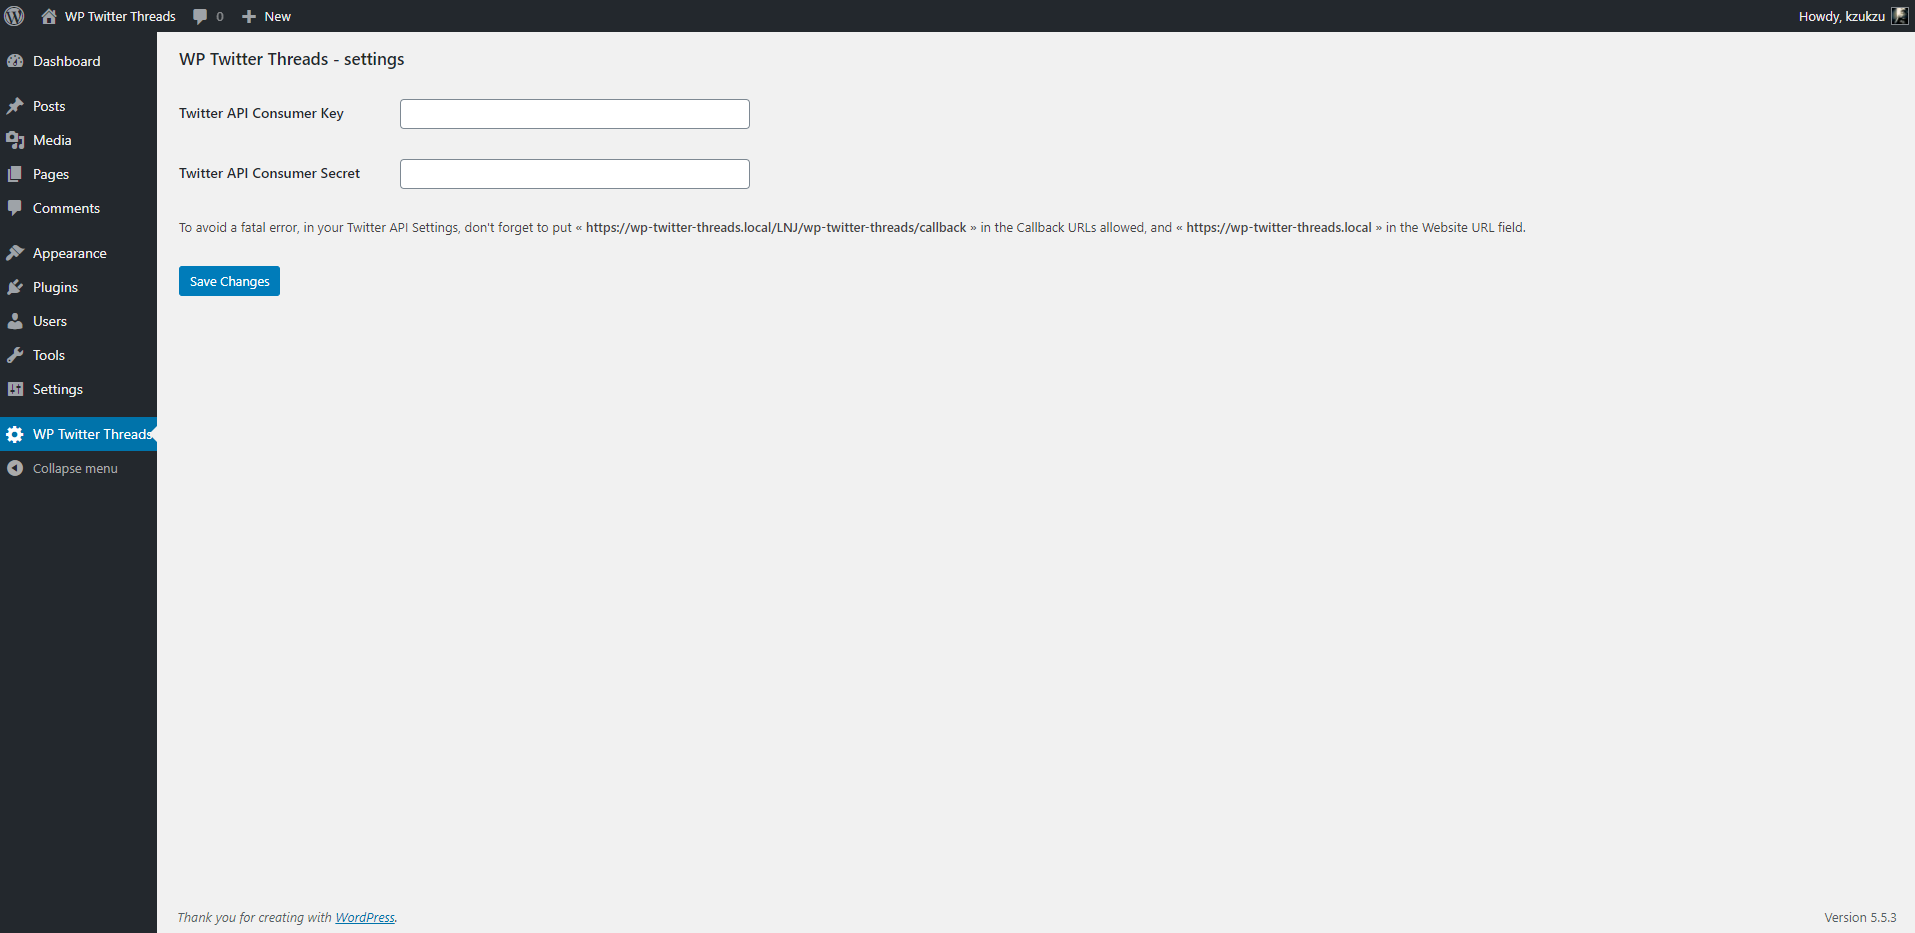1915x933 pixels.
Task: Click the Settings sliders icon
Action: (x=15, y=389)
